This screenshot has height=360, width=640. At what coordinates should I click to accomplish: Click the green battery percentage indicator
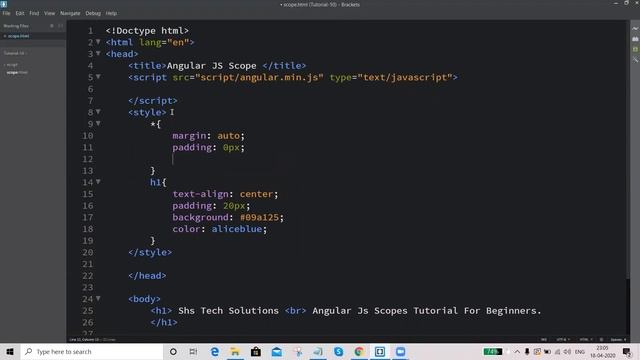(493, 351)
